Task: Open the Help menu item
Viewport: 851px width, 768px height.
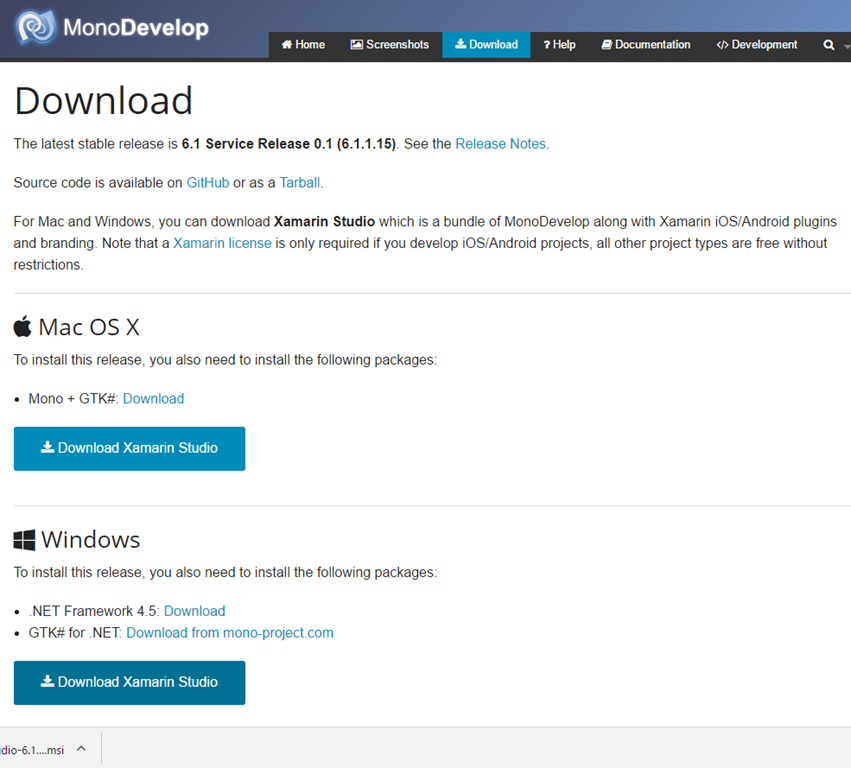Action: coord(559,45)
